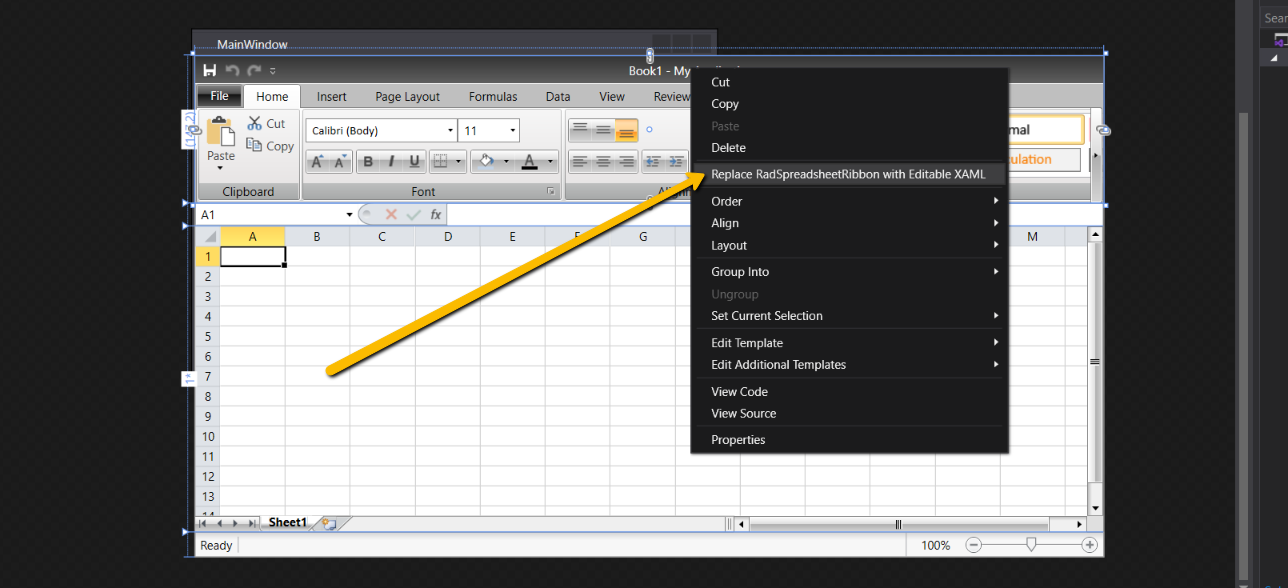Switch to the View ribbon tab
This screenshot has width=1288, height=588.
coord(612,97)
